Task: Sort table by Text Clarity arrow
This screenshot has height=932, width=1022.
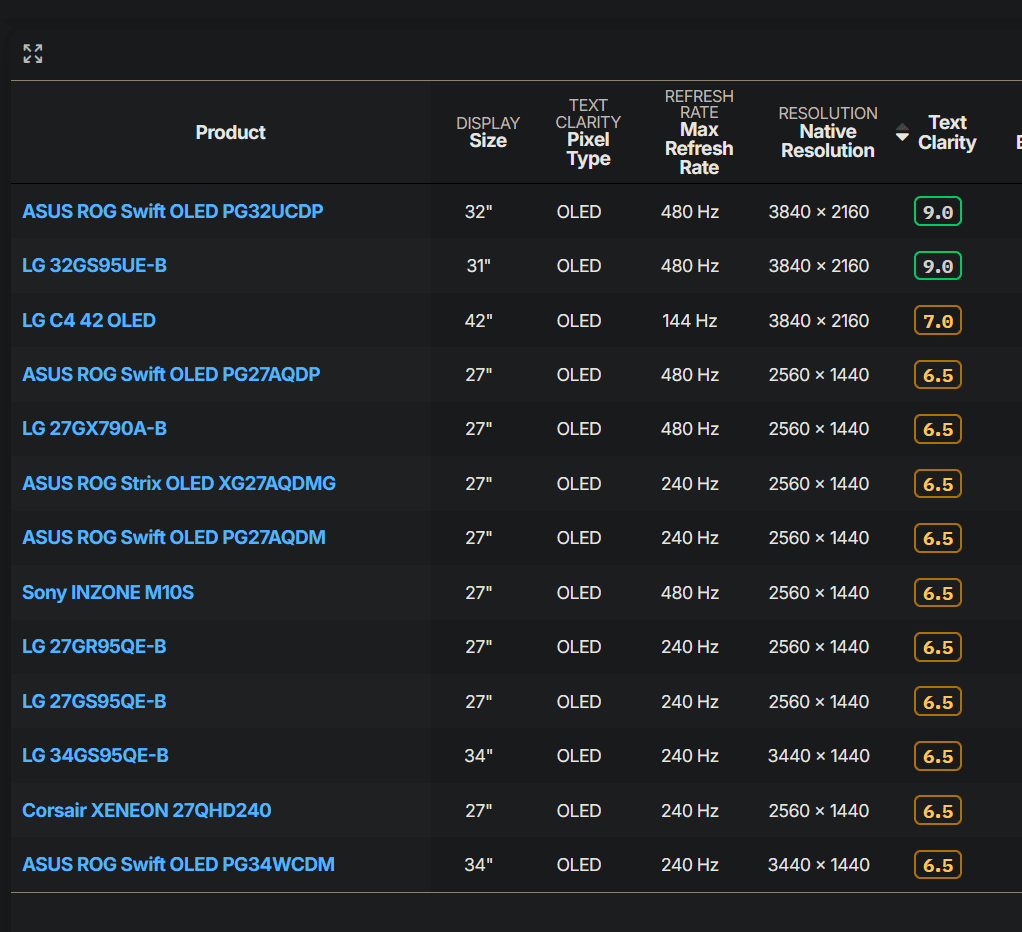Action: 902,132
